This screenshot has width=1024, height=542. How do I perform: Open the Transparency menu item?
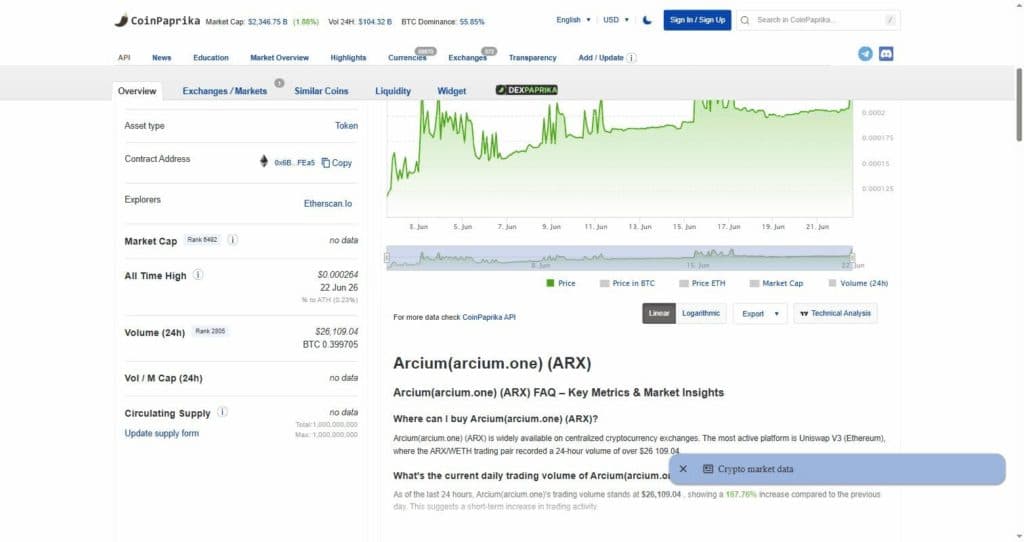coord(532,57)
